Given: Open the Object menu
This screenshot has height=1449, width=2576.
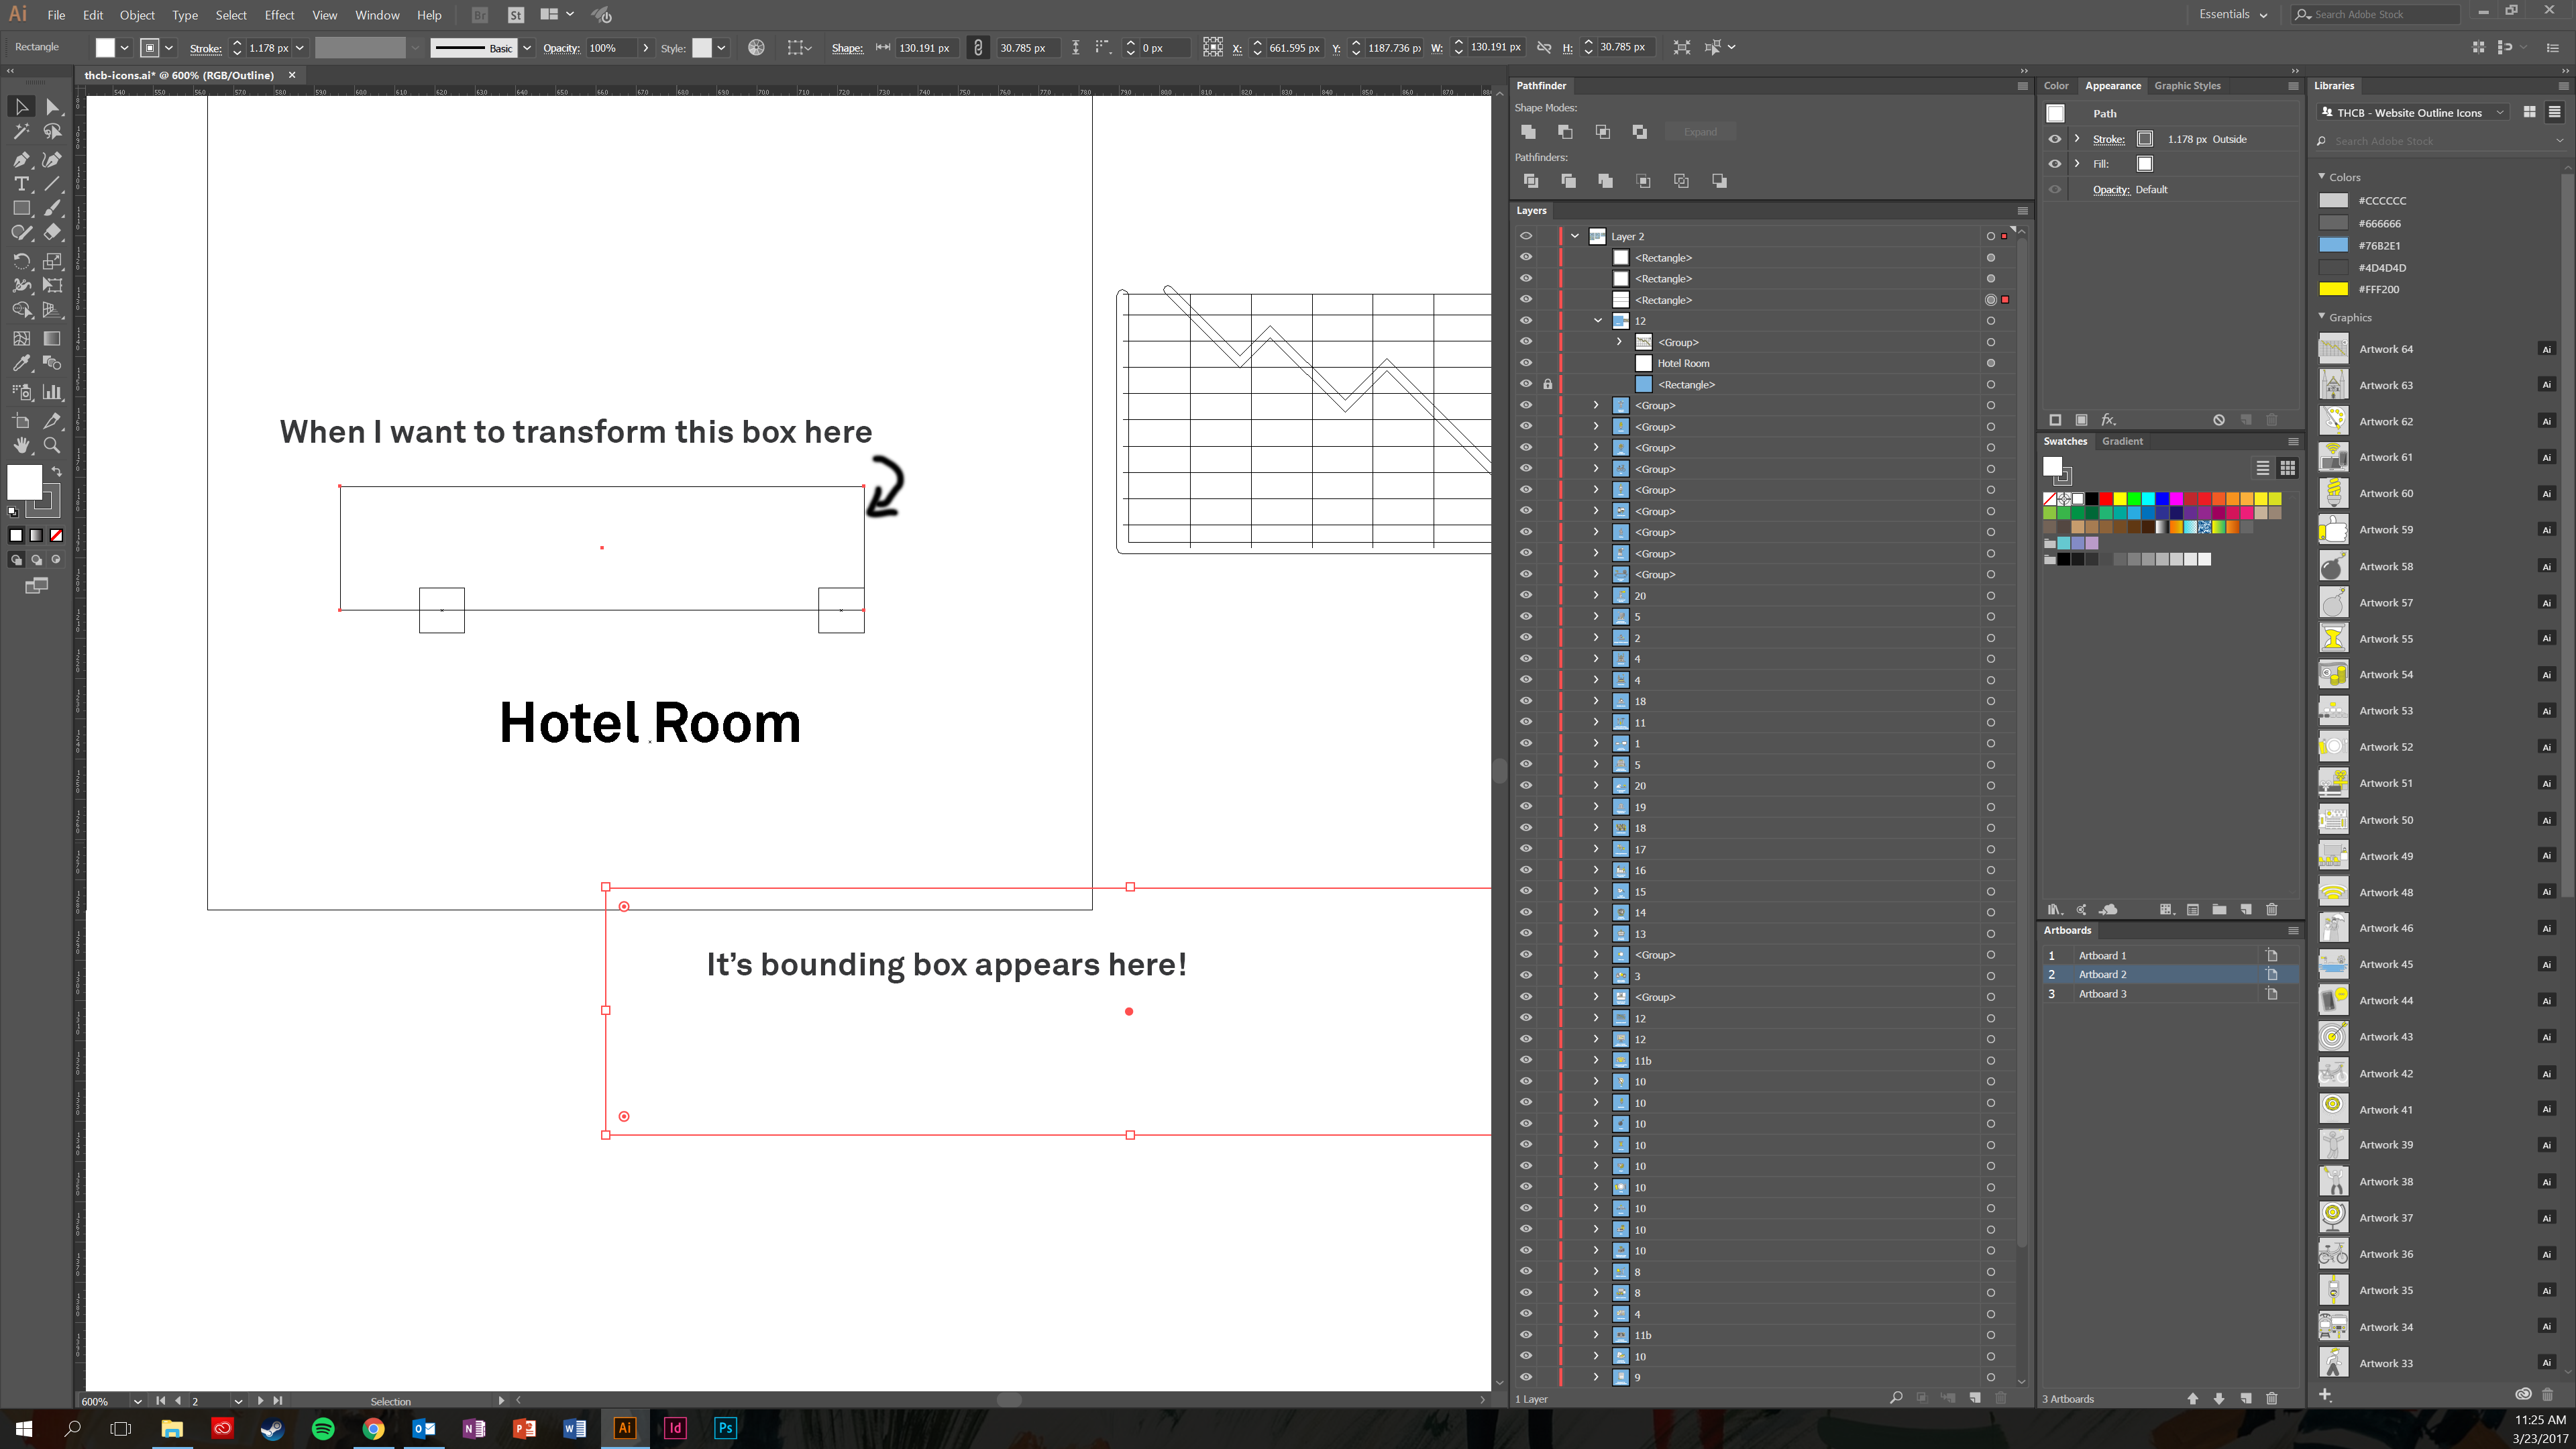Looking at the screenshot, I should click(x=136, y=14).
